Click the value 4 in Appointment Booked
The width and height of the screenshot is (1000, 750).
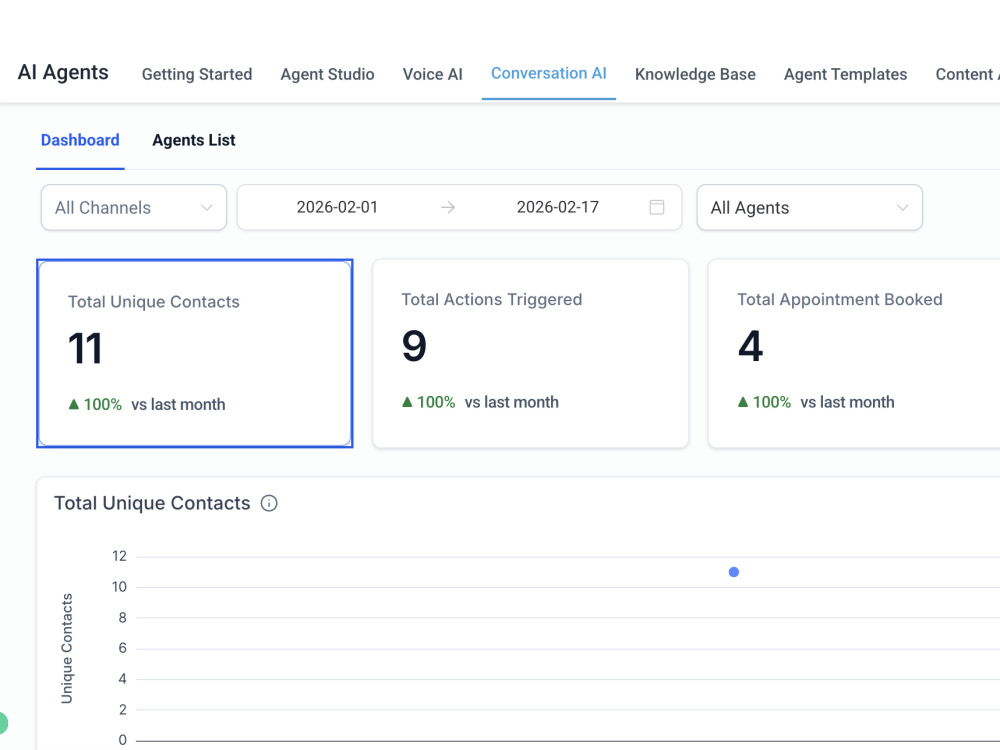(750, 346)
